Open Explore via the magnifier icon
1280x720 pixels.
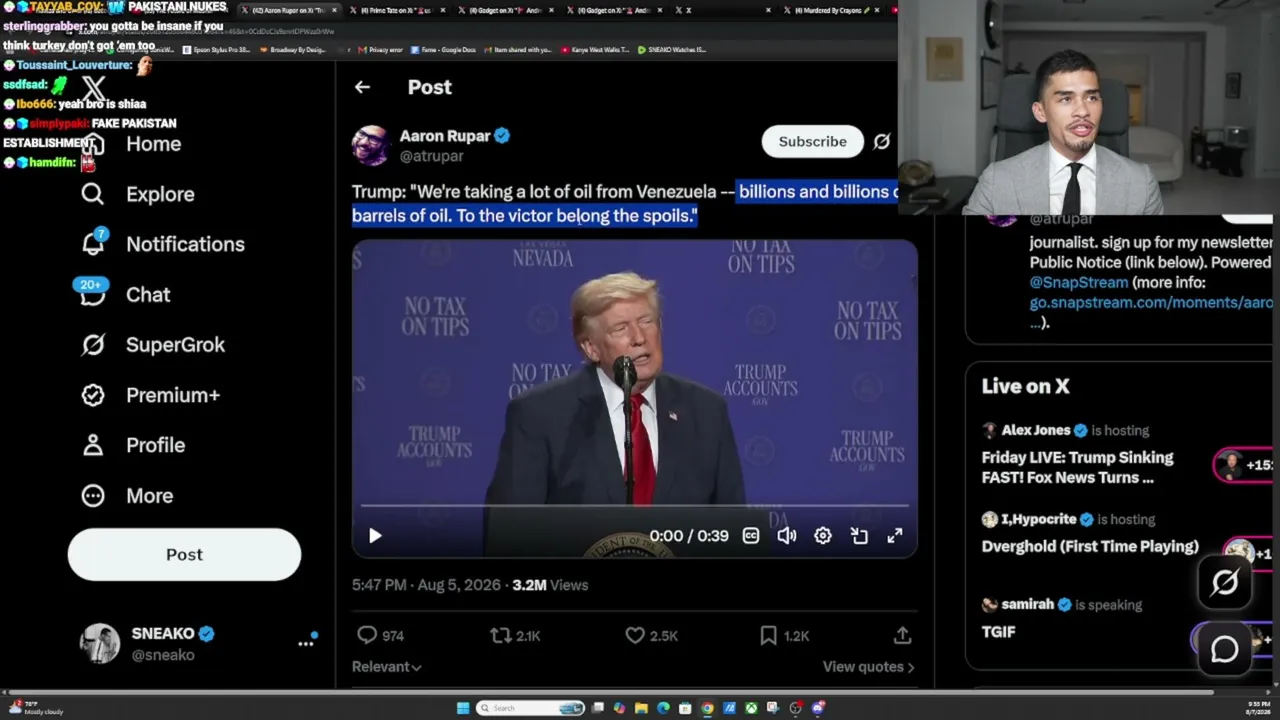pos(93,194)
